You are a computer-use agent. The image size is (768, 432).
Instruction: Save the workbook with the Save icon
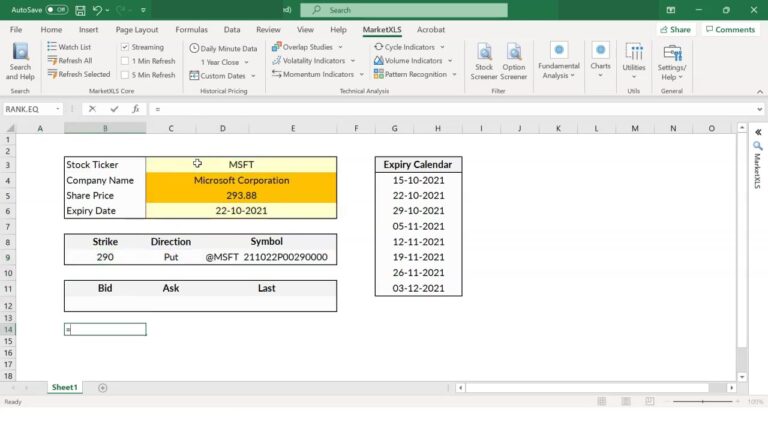(80, 10)
